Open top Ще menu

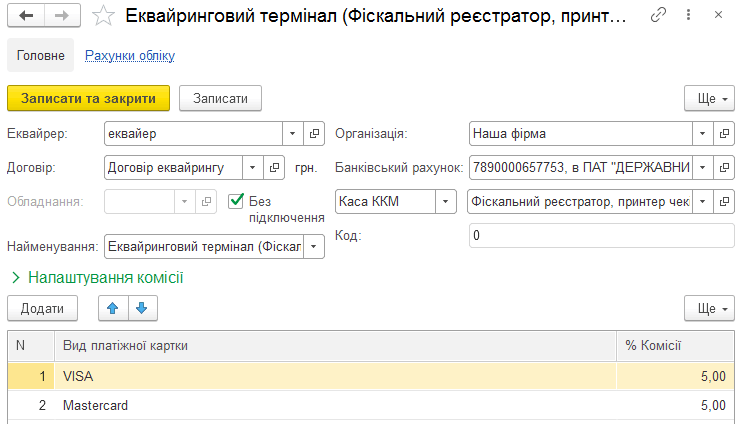(709, 99)
